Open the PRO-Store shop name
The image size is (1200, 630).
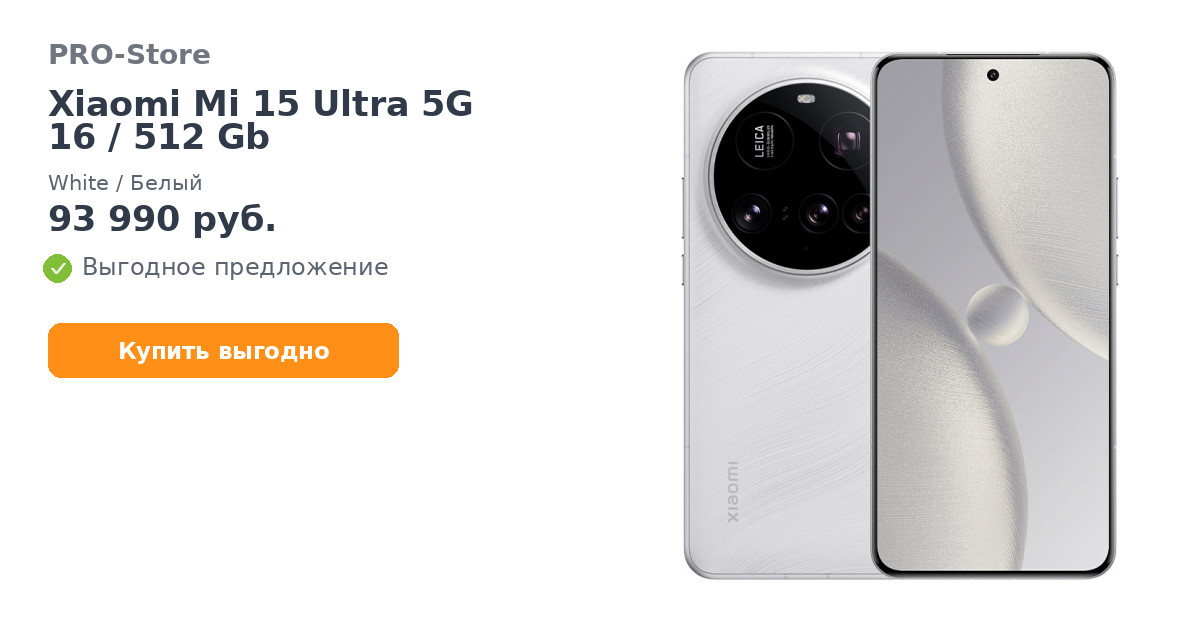[x=129, y=55]
